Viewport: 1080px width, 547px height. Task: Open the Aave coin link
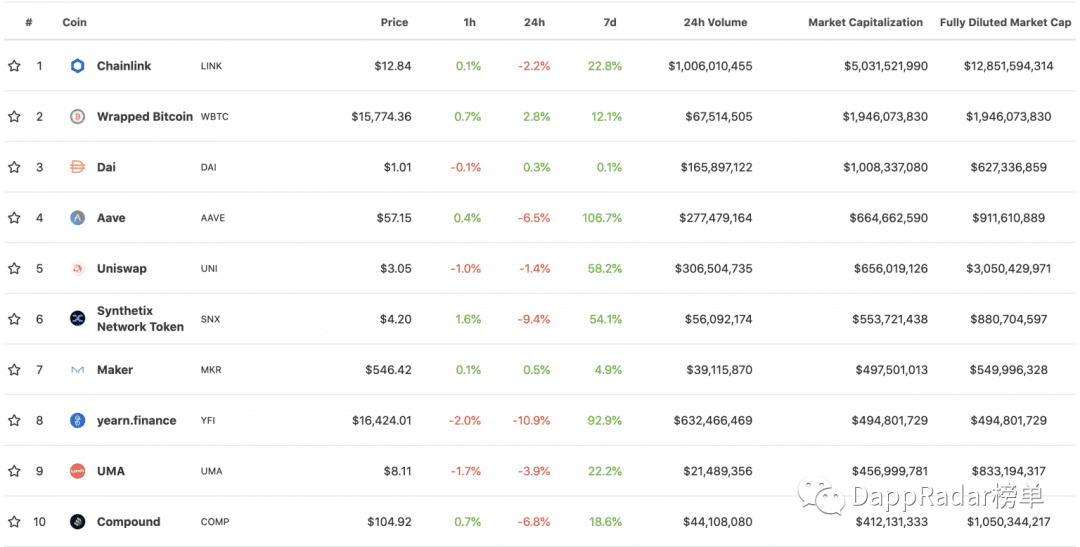111,218
